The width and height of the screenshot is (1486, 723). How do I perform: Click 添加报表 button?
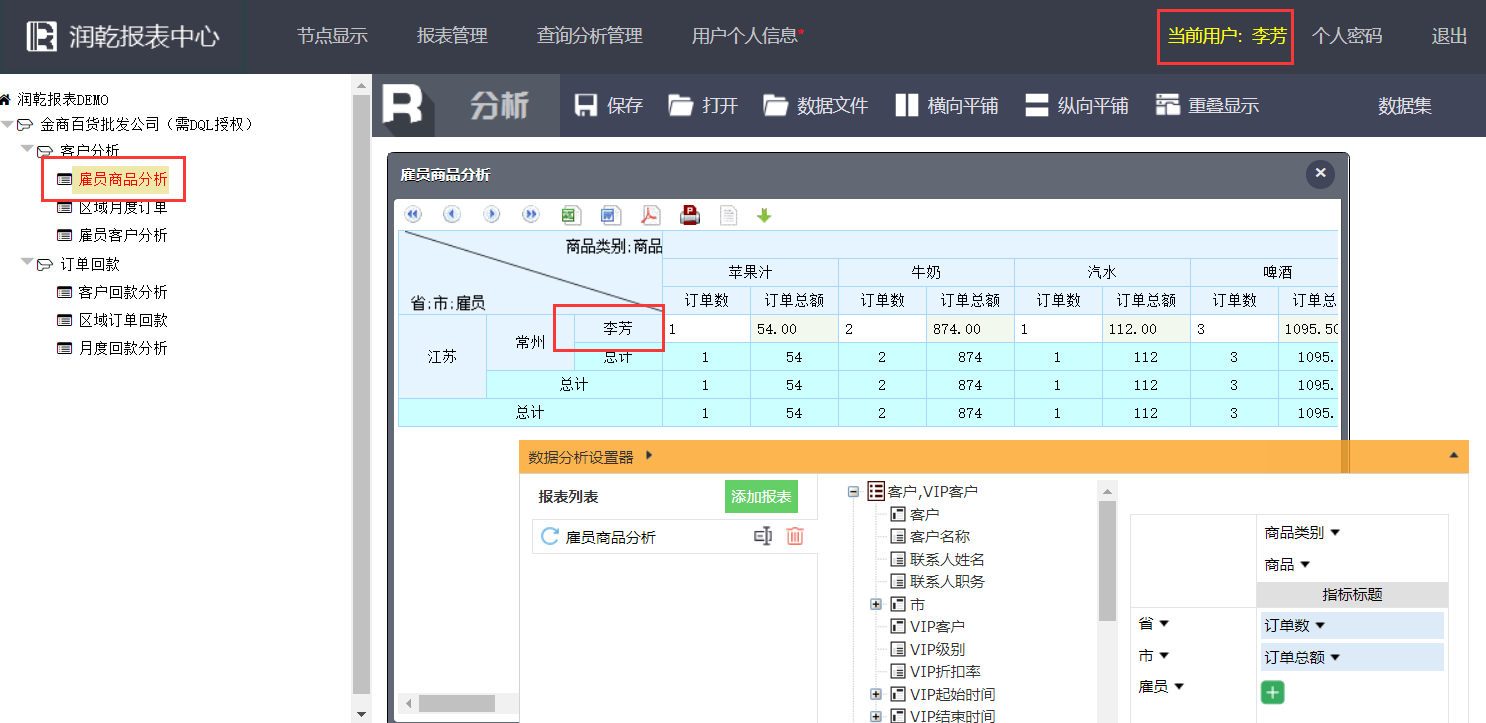[761, 497]
